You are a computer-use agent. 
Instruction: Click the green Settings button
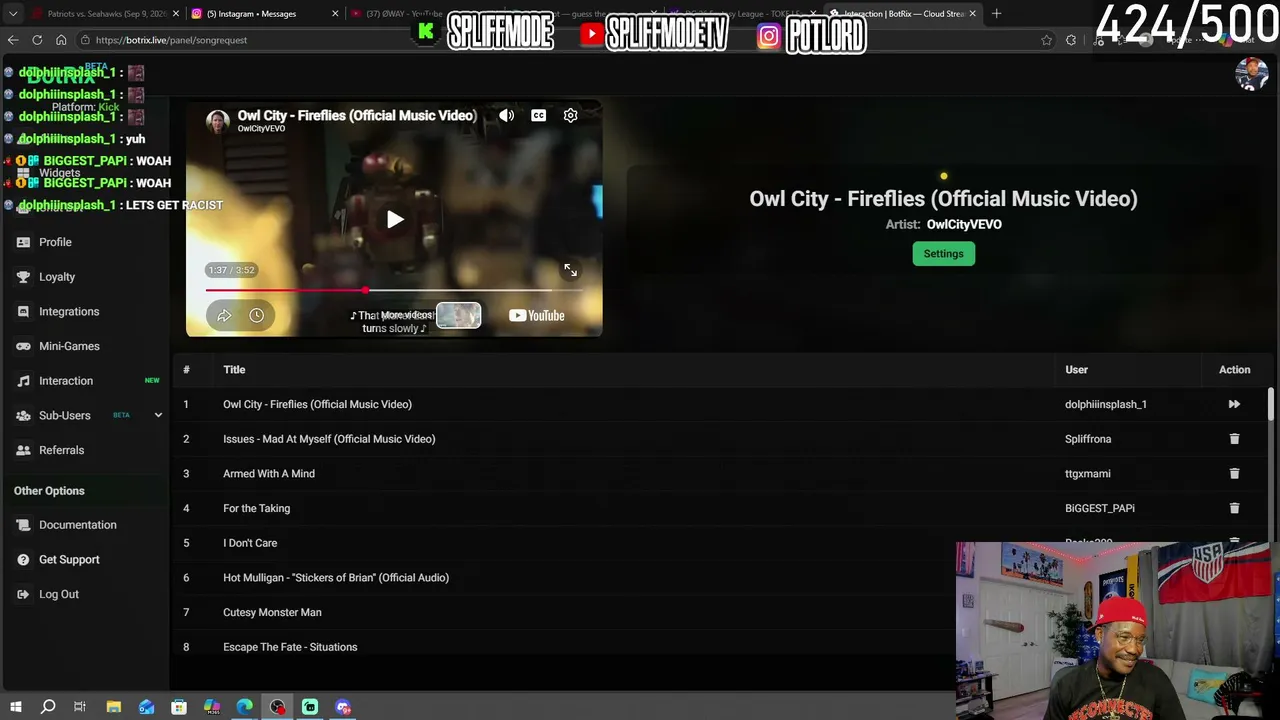943,254
